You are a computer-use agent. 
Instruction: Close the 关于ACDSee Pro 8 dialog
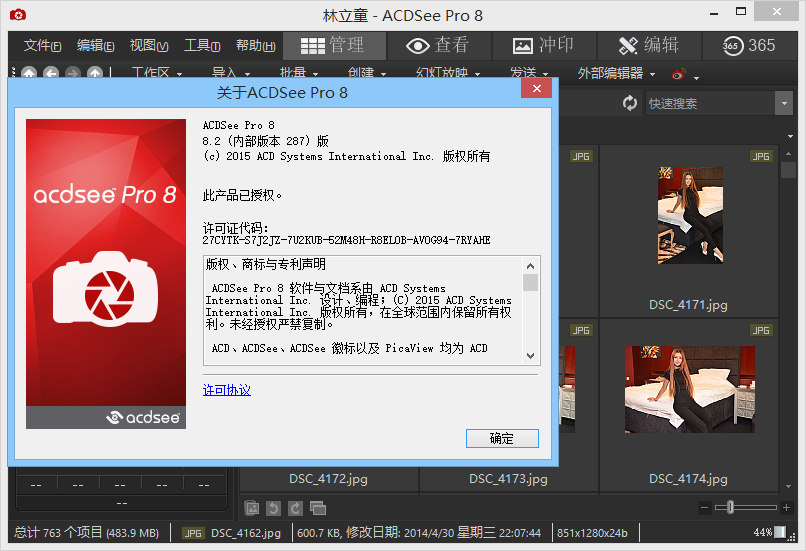(x=537, y=88)
